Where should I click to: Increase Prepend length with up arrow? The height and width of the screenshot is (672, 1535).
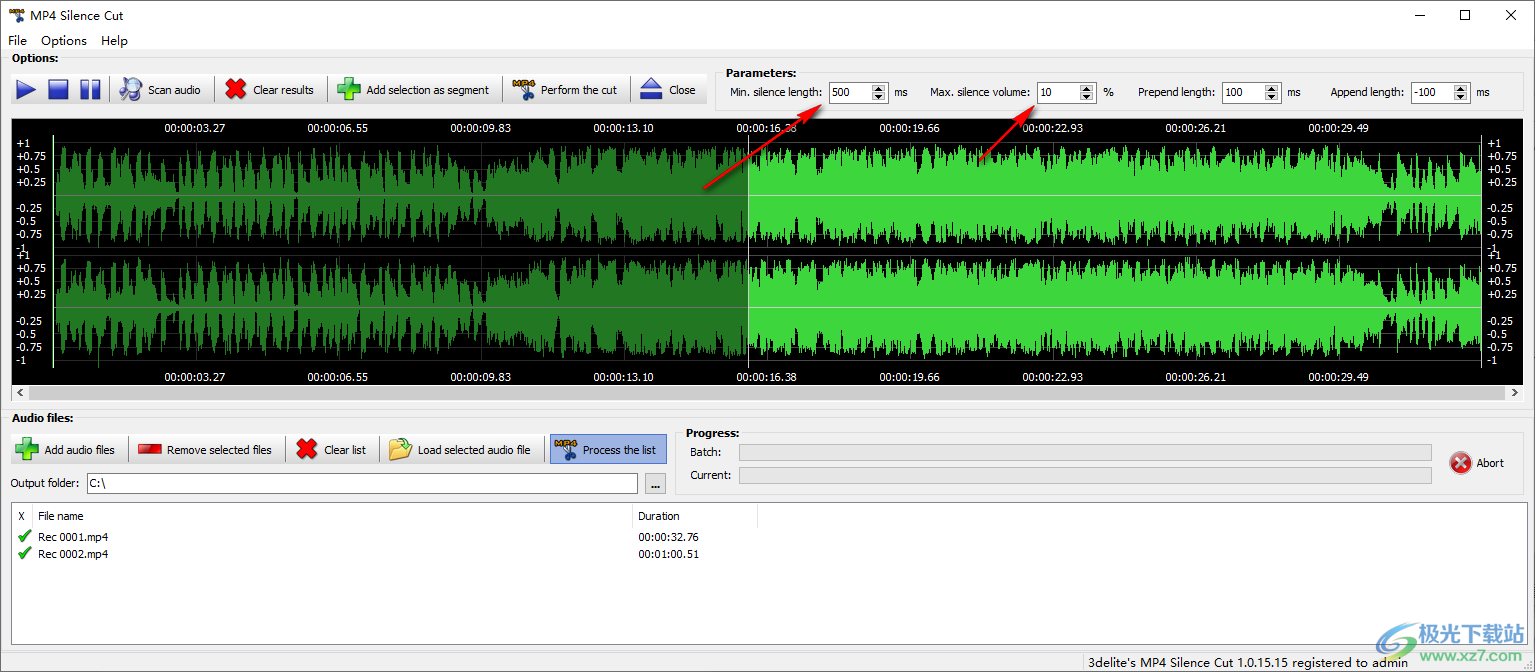tap(1272, 88)
